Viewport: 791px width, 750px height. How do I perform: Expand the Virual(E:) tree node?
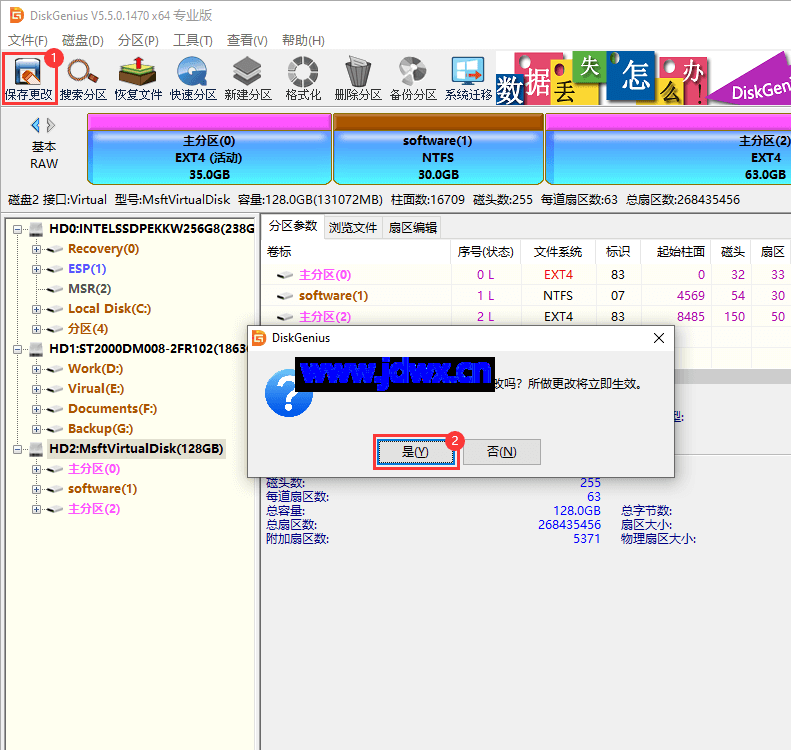pos(36,389)
